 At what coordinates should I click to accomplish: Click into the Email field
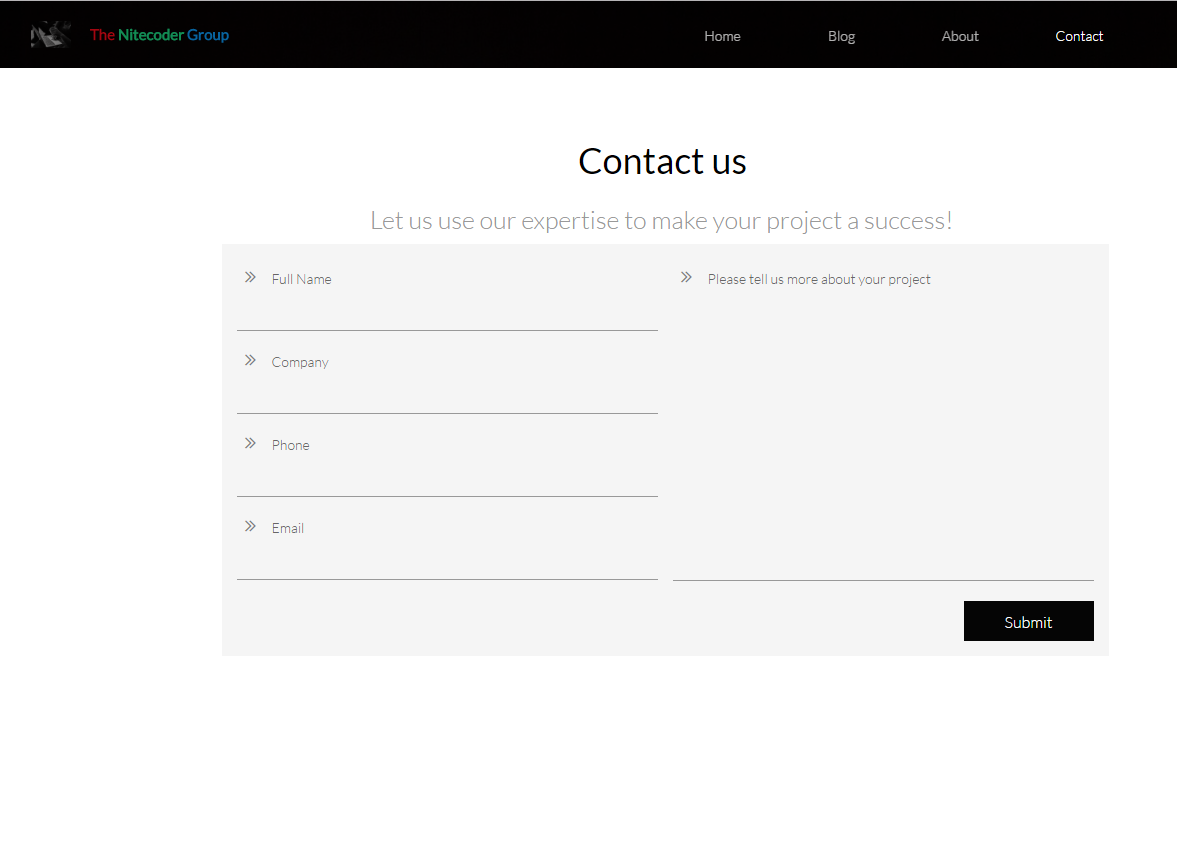[x=447, y=544]
